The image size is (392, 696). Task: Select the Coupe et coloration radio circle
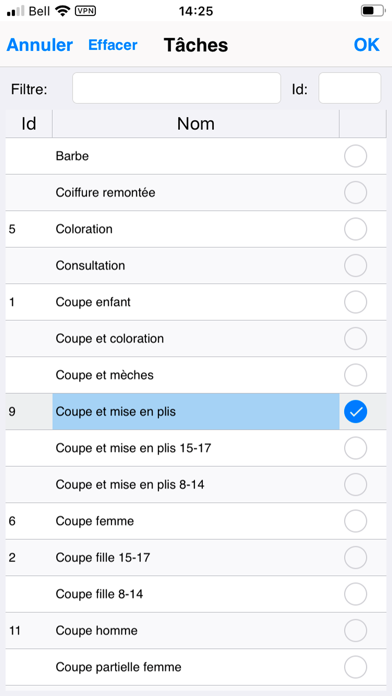[356, 339]
